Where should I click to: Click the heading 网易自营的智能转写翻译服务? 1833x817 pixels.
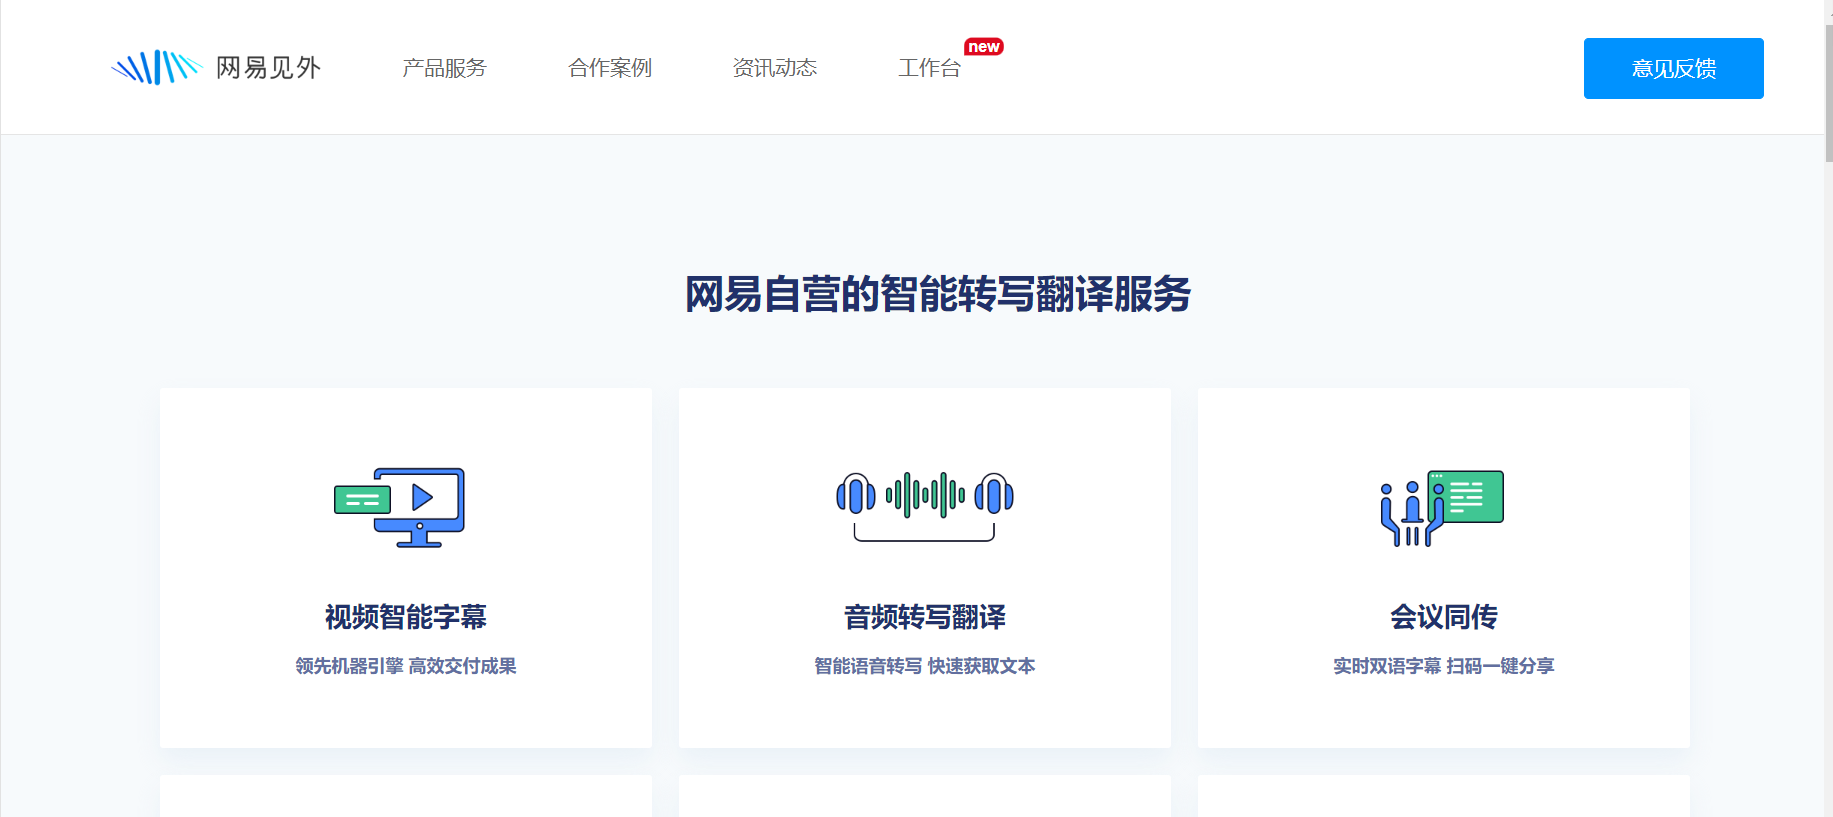[x=938, y=294]
